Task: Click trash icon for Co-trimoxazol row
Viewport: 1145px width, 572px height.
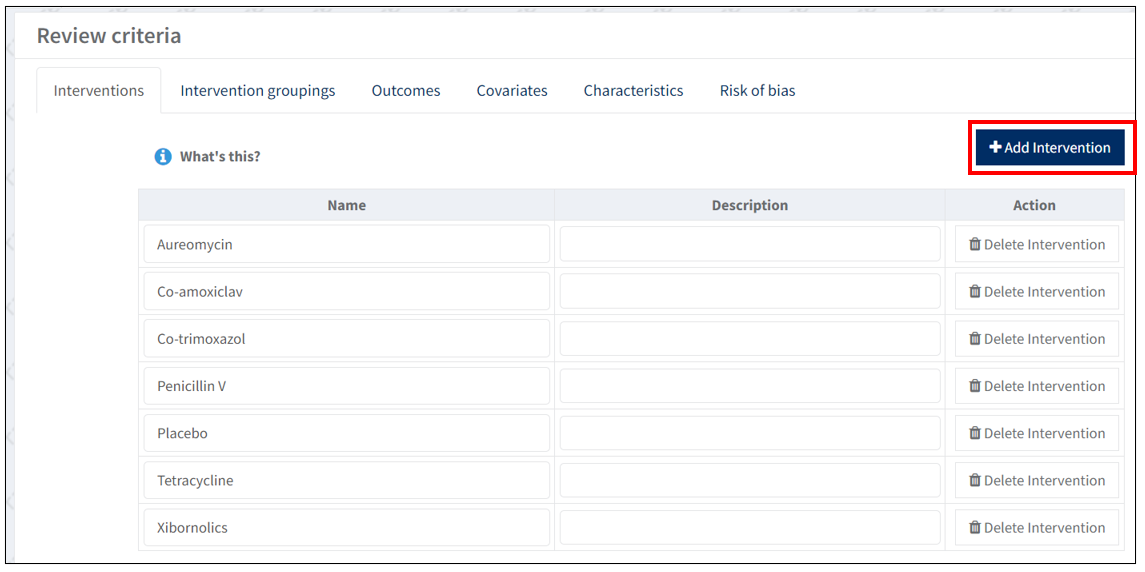Action: click(x=975, y=339)
